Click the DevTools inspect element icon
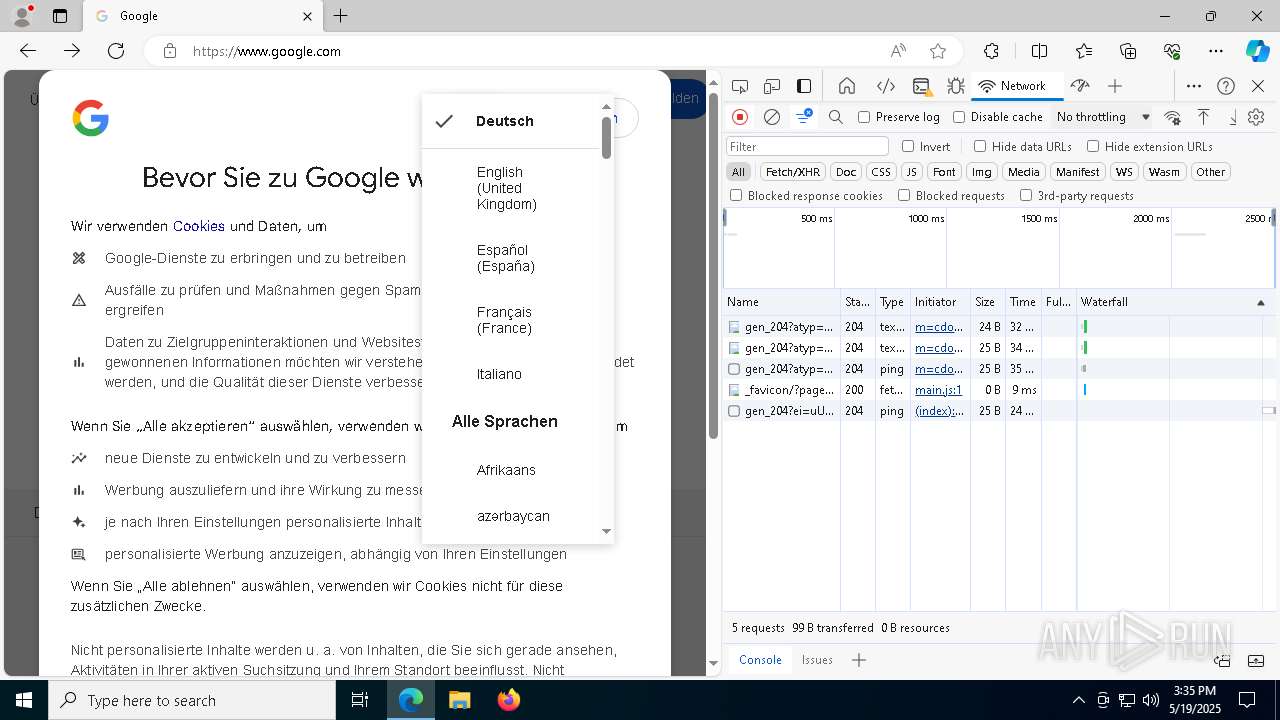The image size is (1280, 720). [x=739, y=86]
